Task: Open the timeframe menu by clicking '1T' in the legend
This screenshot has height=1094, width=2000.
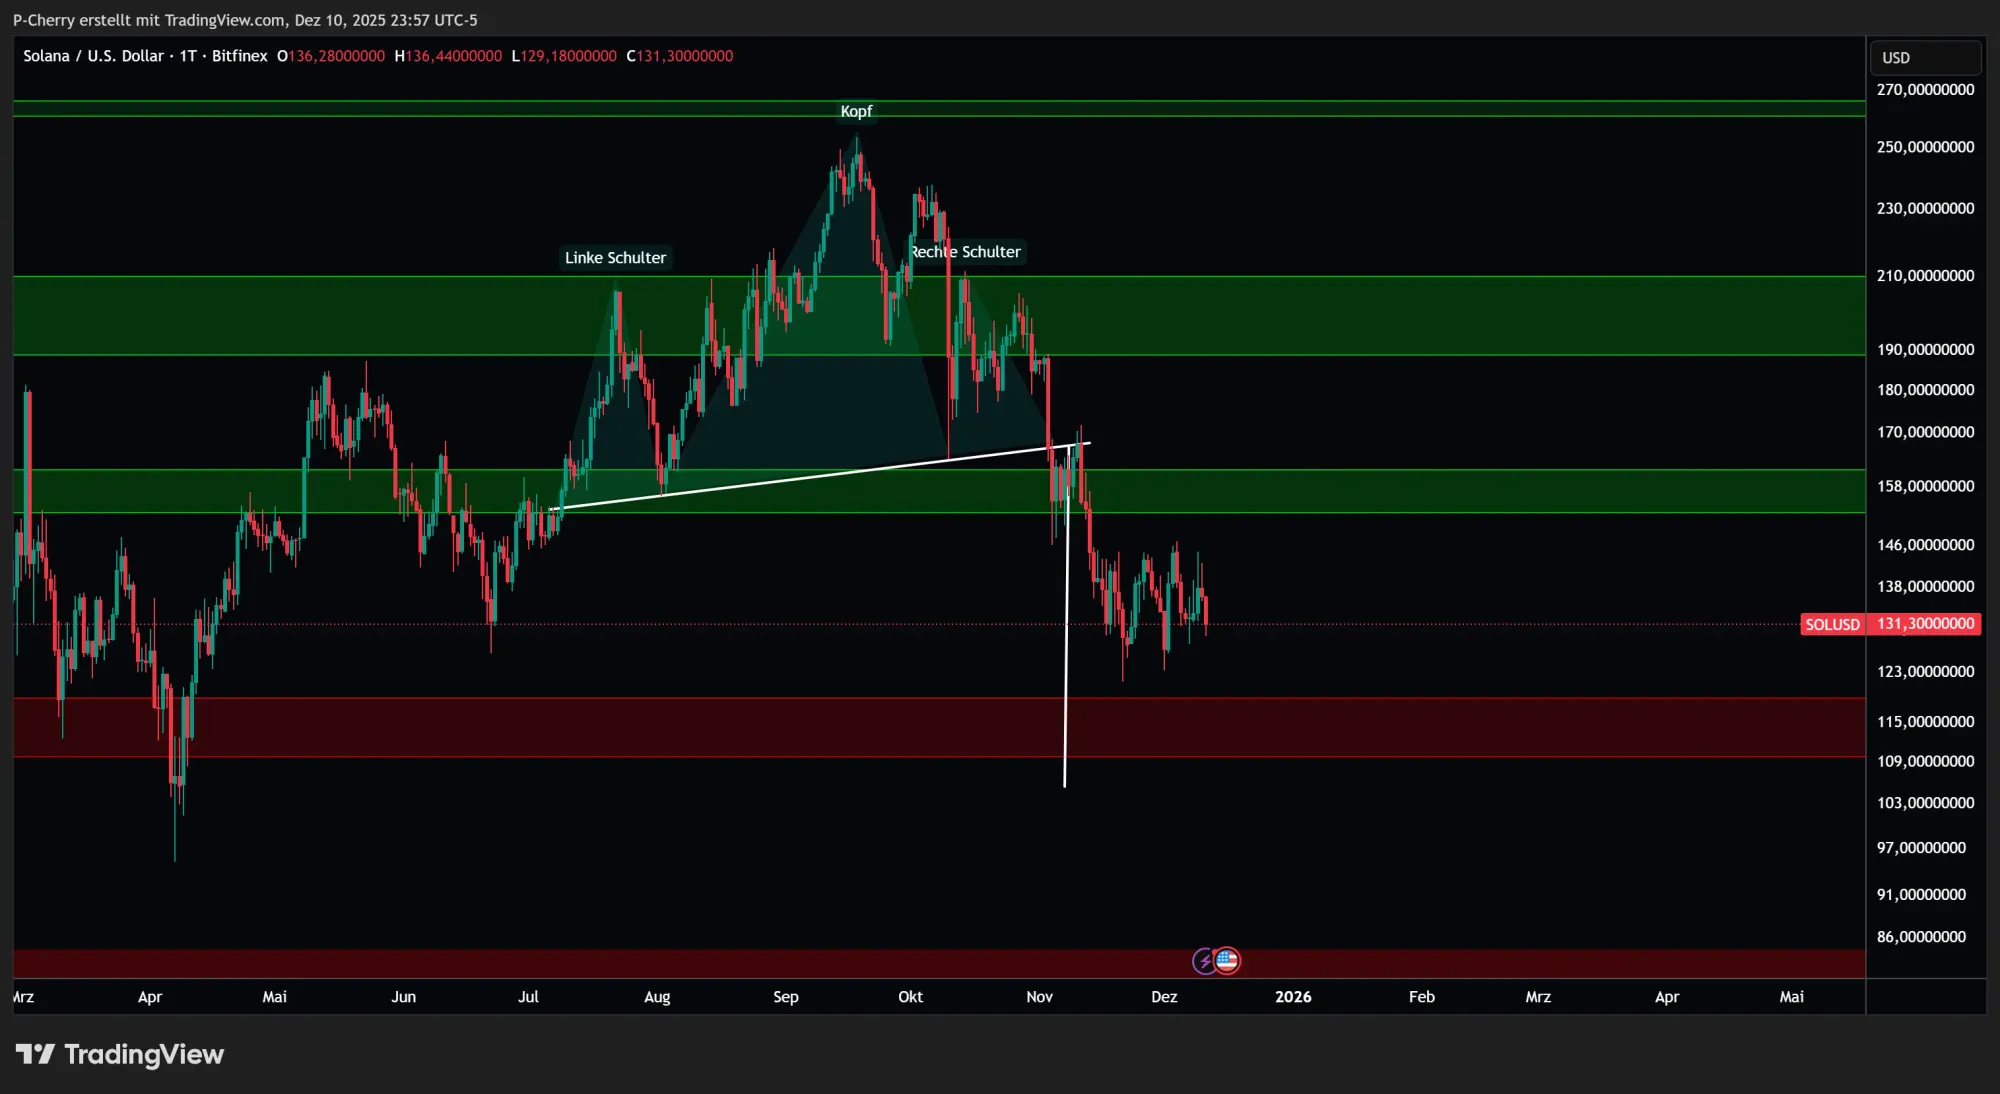Action: point(189,56)
